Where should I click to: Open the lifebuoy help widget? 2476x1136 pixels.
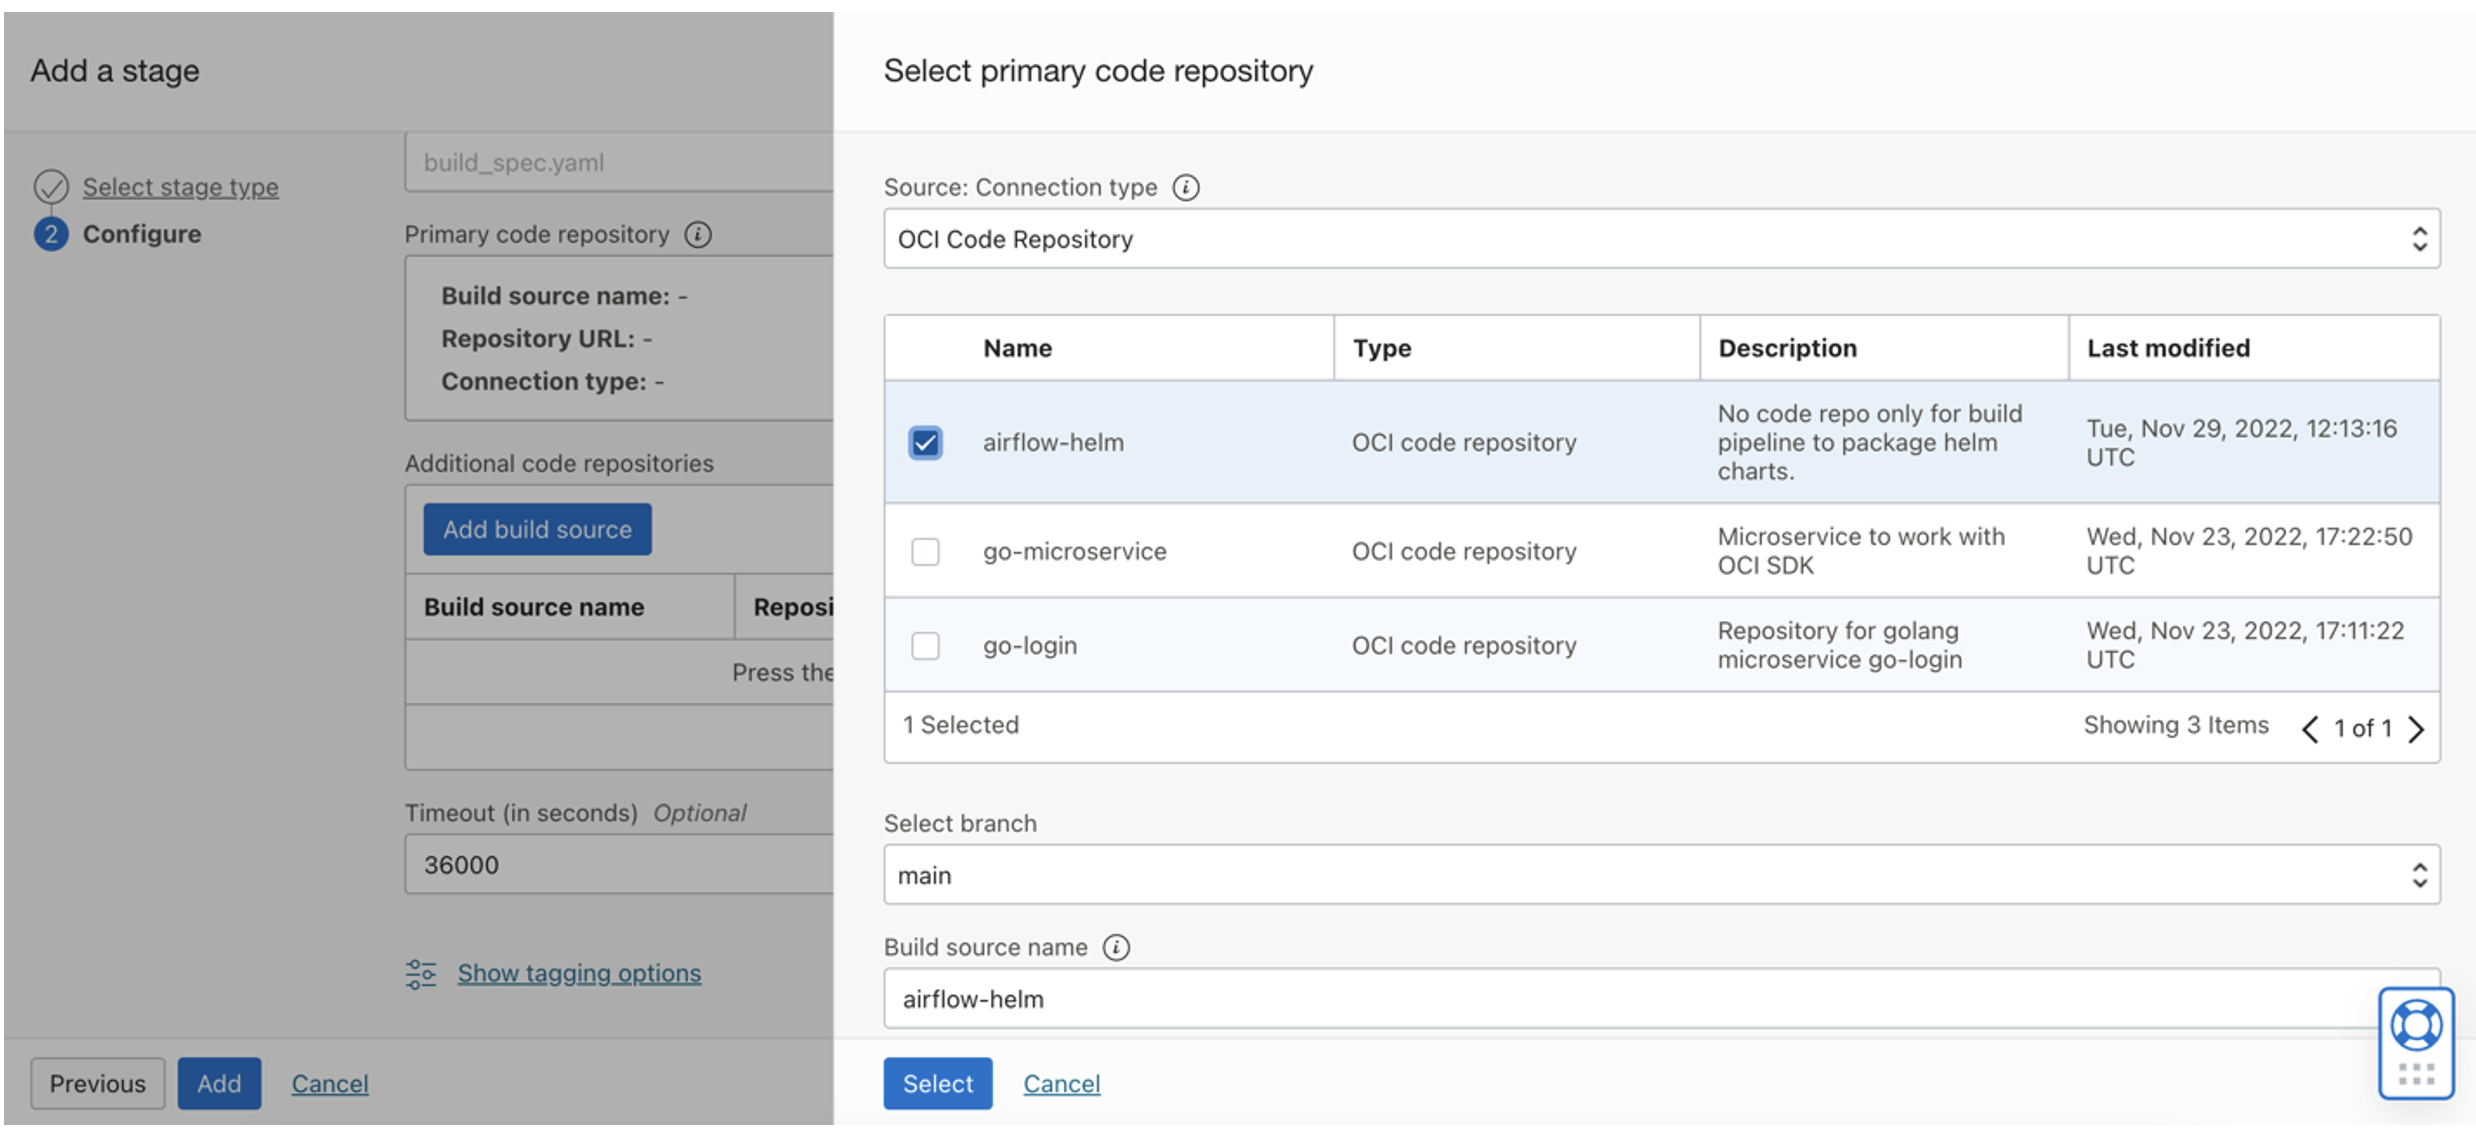click(x=2416, y=1027)
